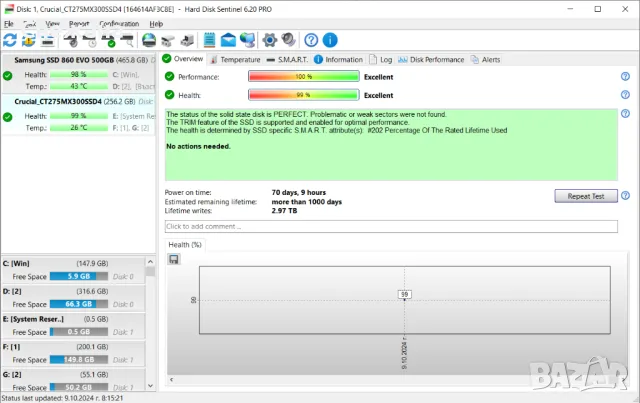The width and height of the screenshot is (640, 403).
Task: Open the Configuration menu
Action: click(x=119, y=23)
